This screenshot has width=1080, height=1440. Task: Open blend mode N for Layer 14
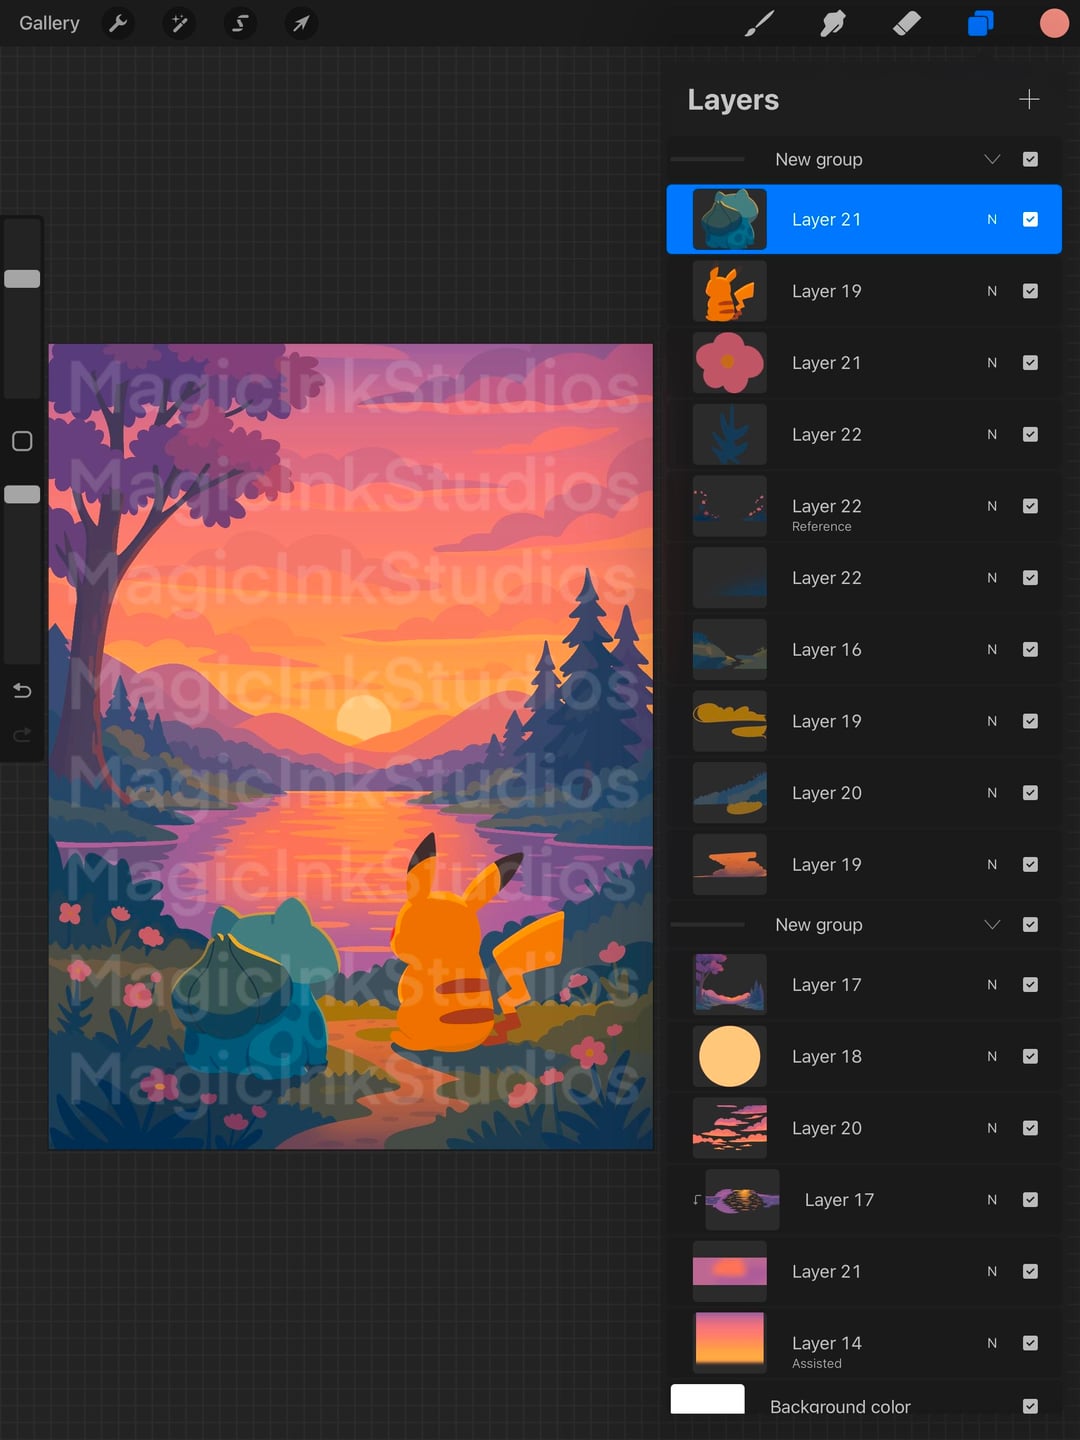[x=992, y=1343]
